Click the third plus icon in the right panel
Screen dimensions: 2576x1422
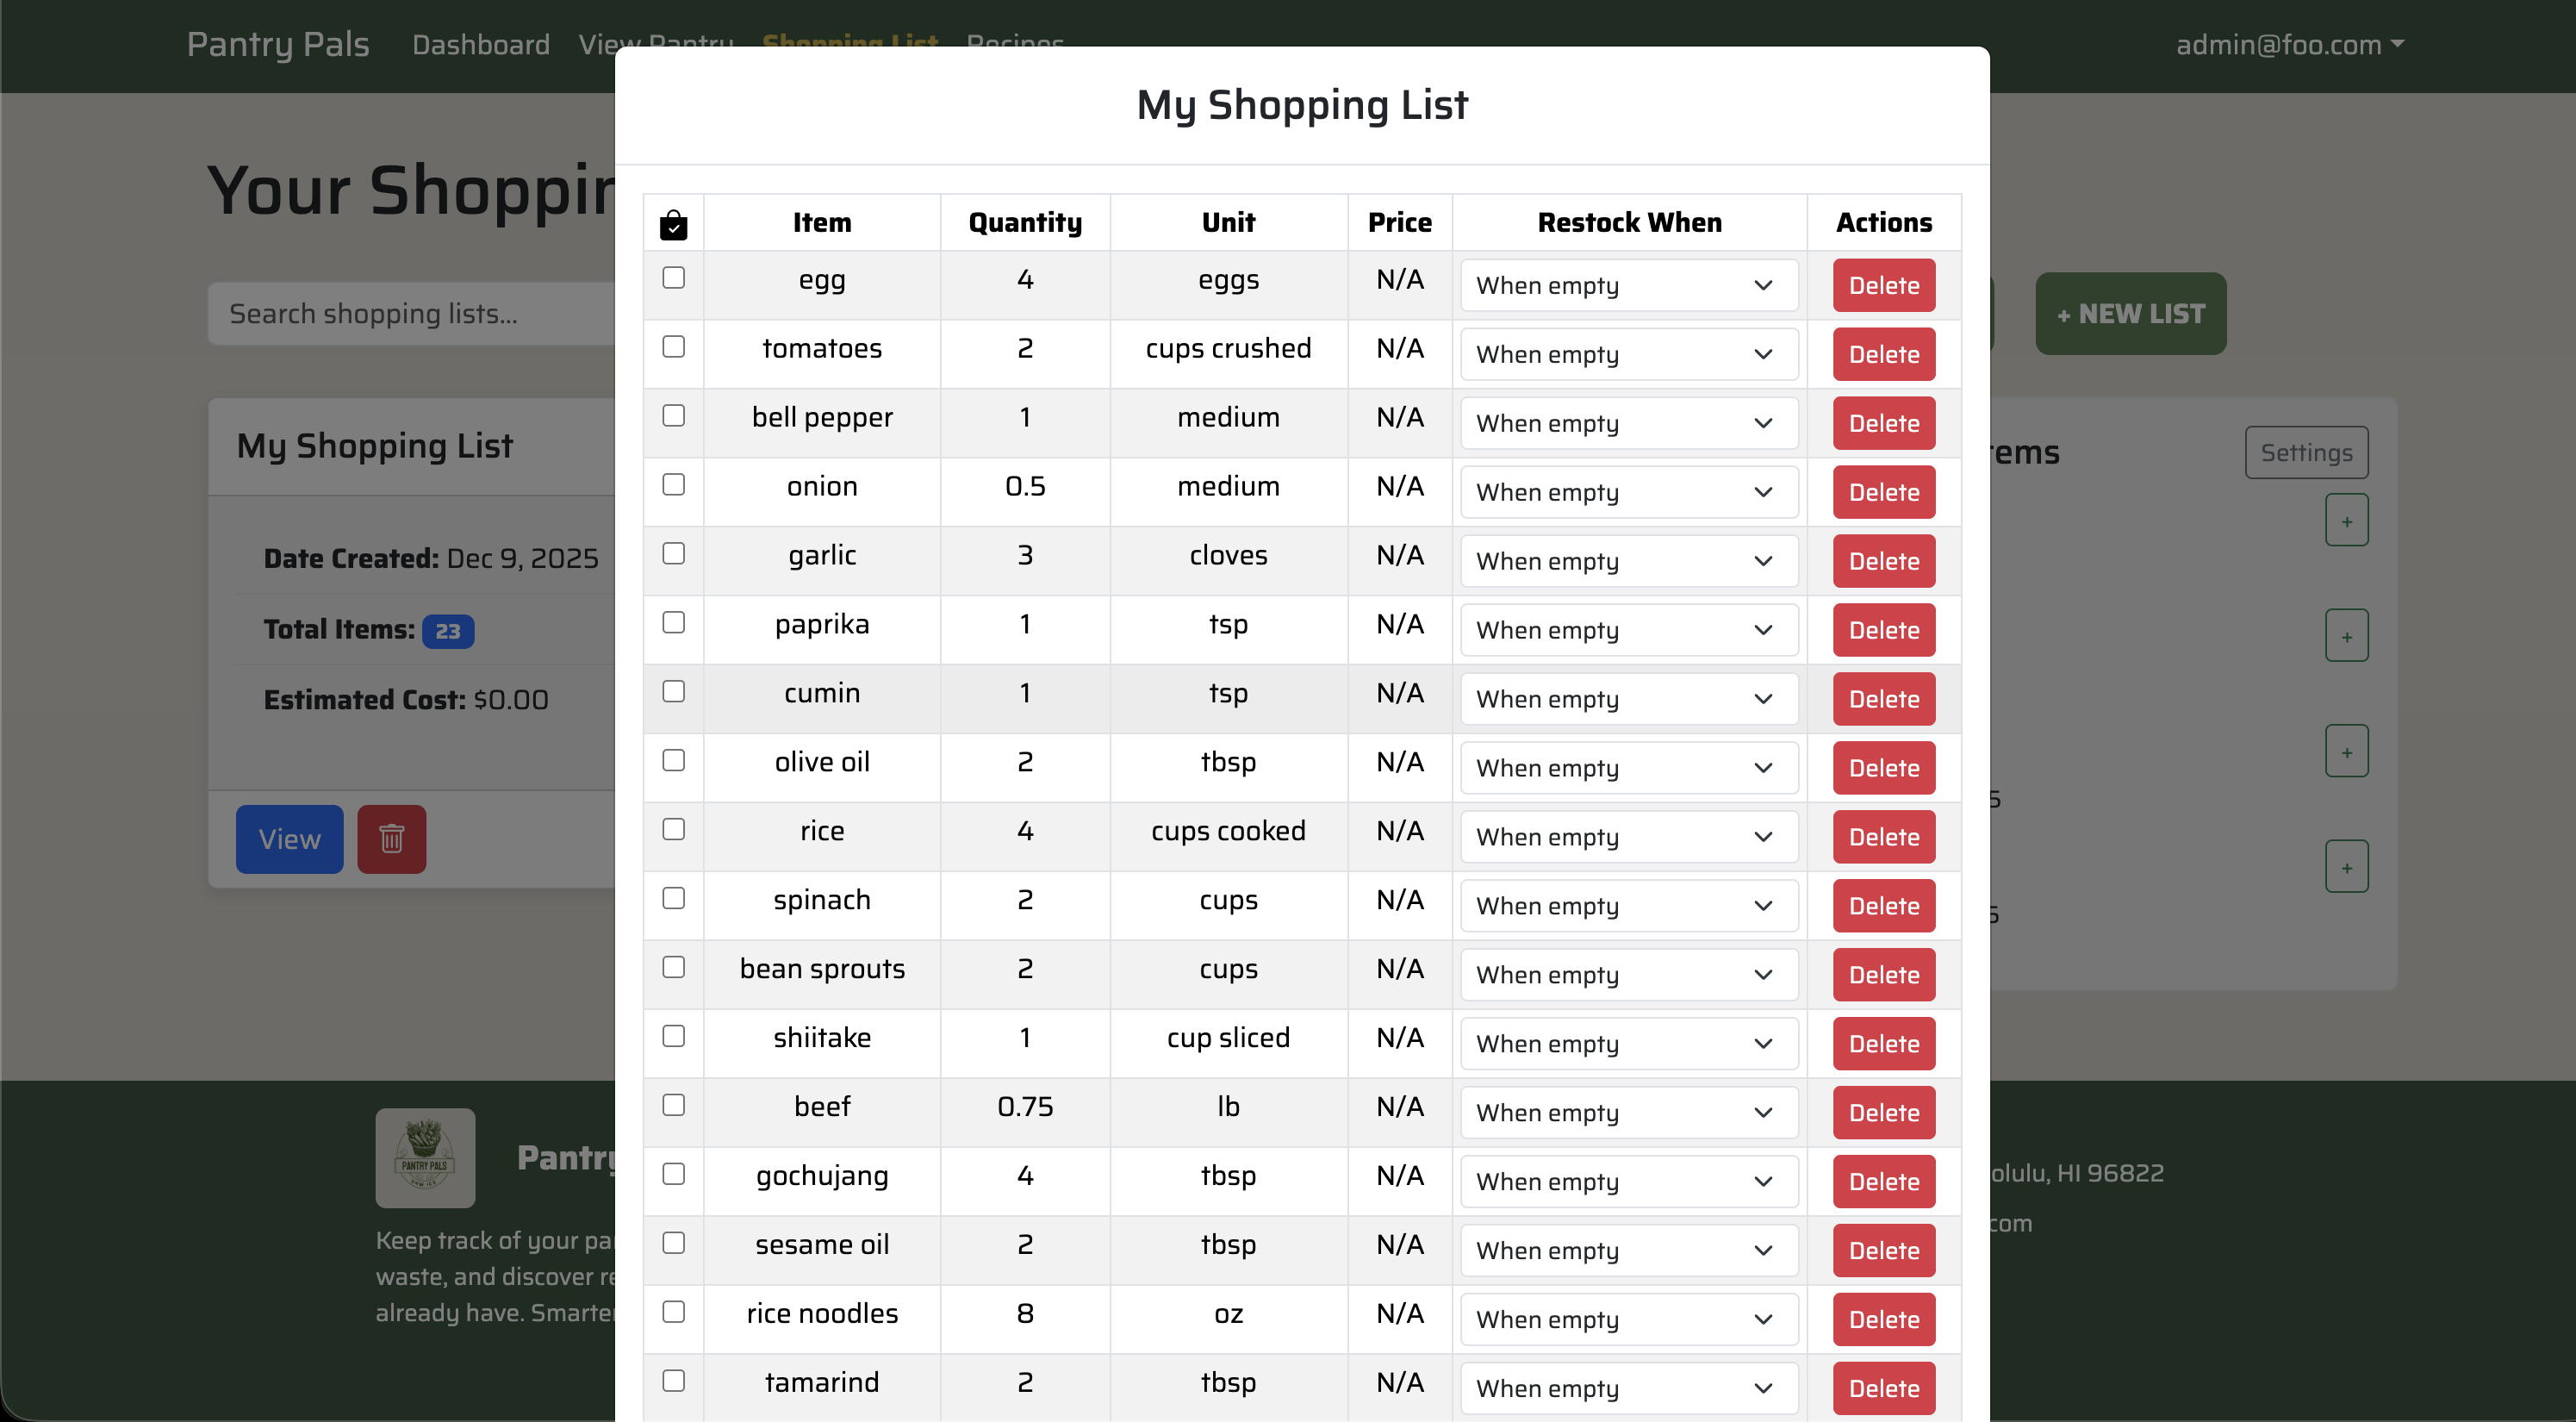click(x=2347, y=750)
